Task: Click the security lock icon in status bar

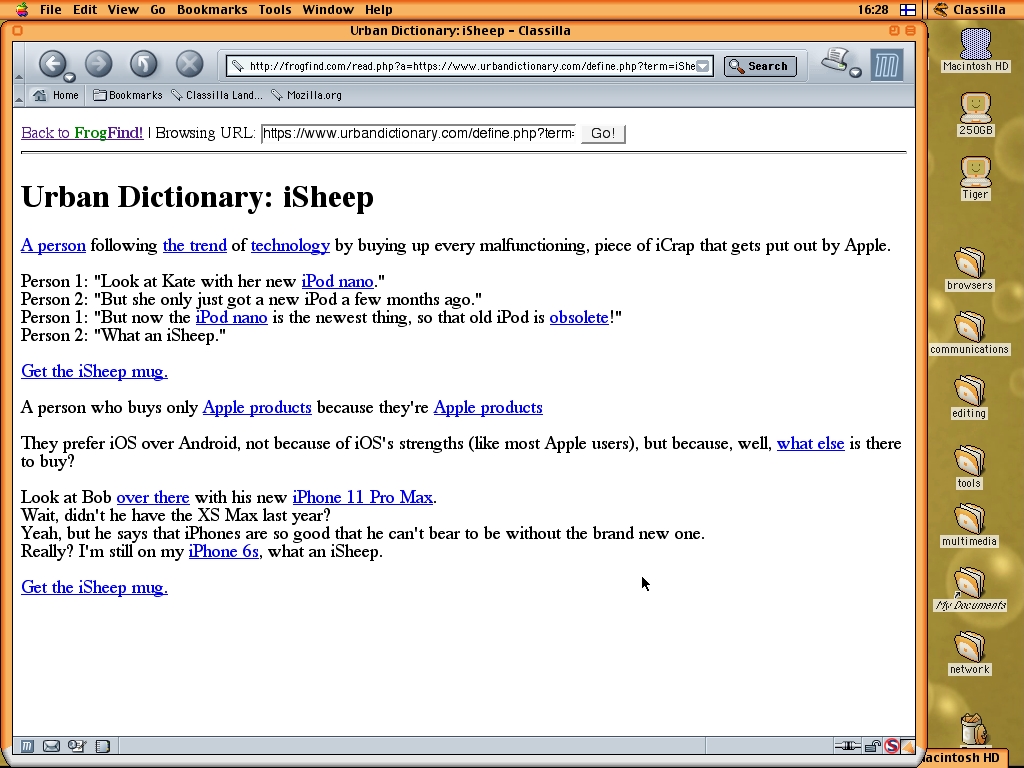Action: click(x=872, y=746)
